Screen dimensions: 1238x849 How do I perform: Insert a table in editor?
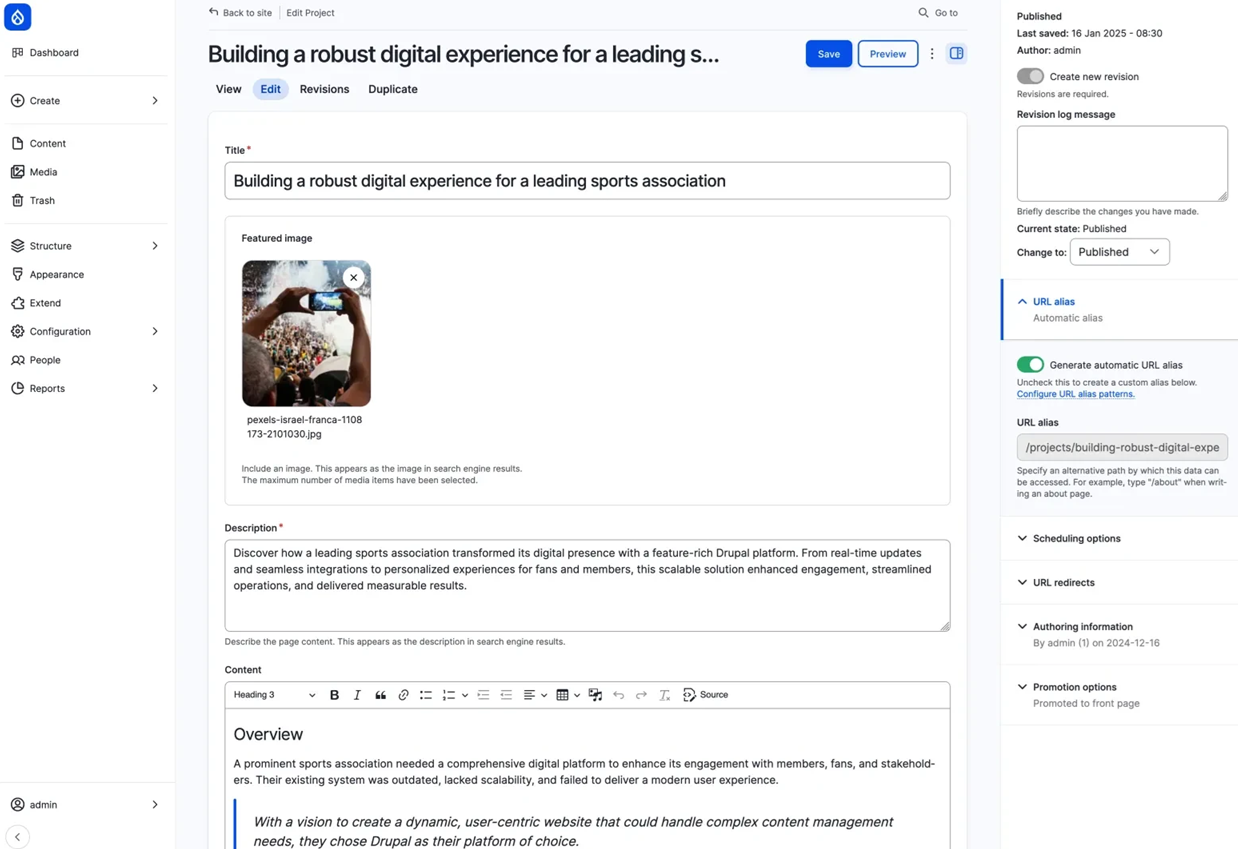click(x=562, y=695)
